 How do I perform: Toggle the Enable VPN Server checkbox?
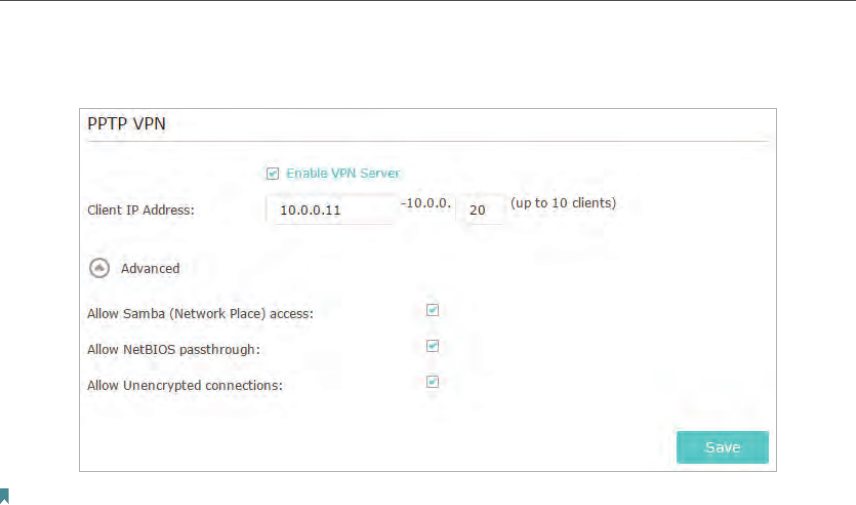click(272, 173)
